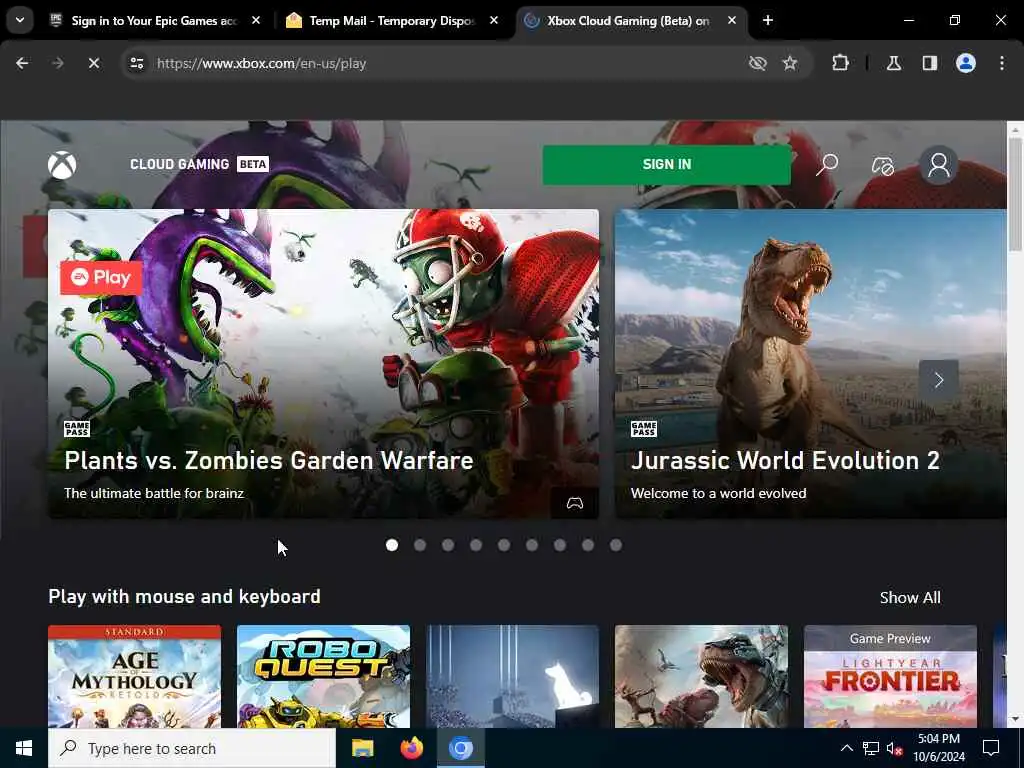Select second carousel dot
Screen dimensions: 1024x768
click(420, 545)
